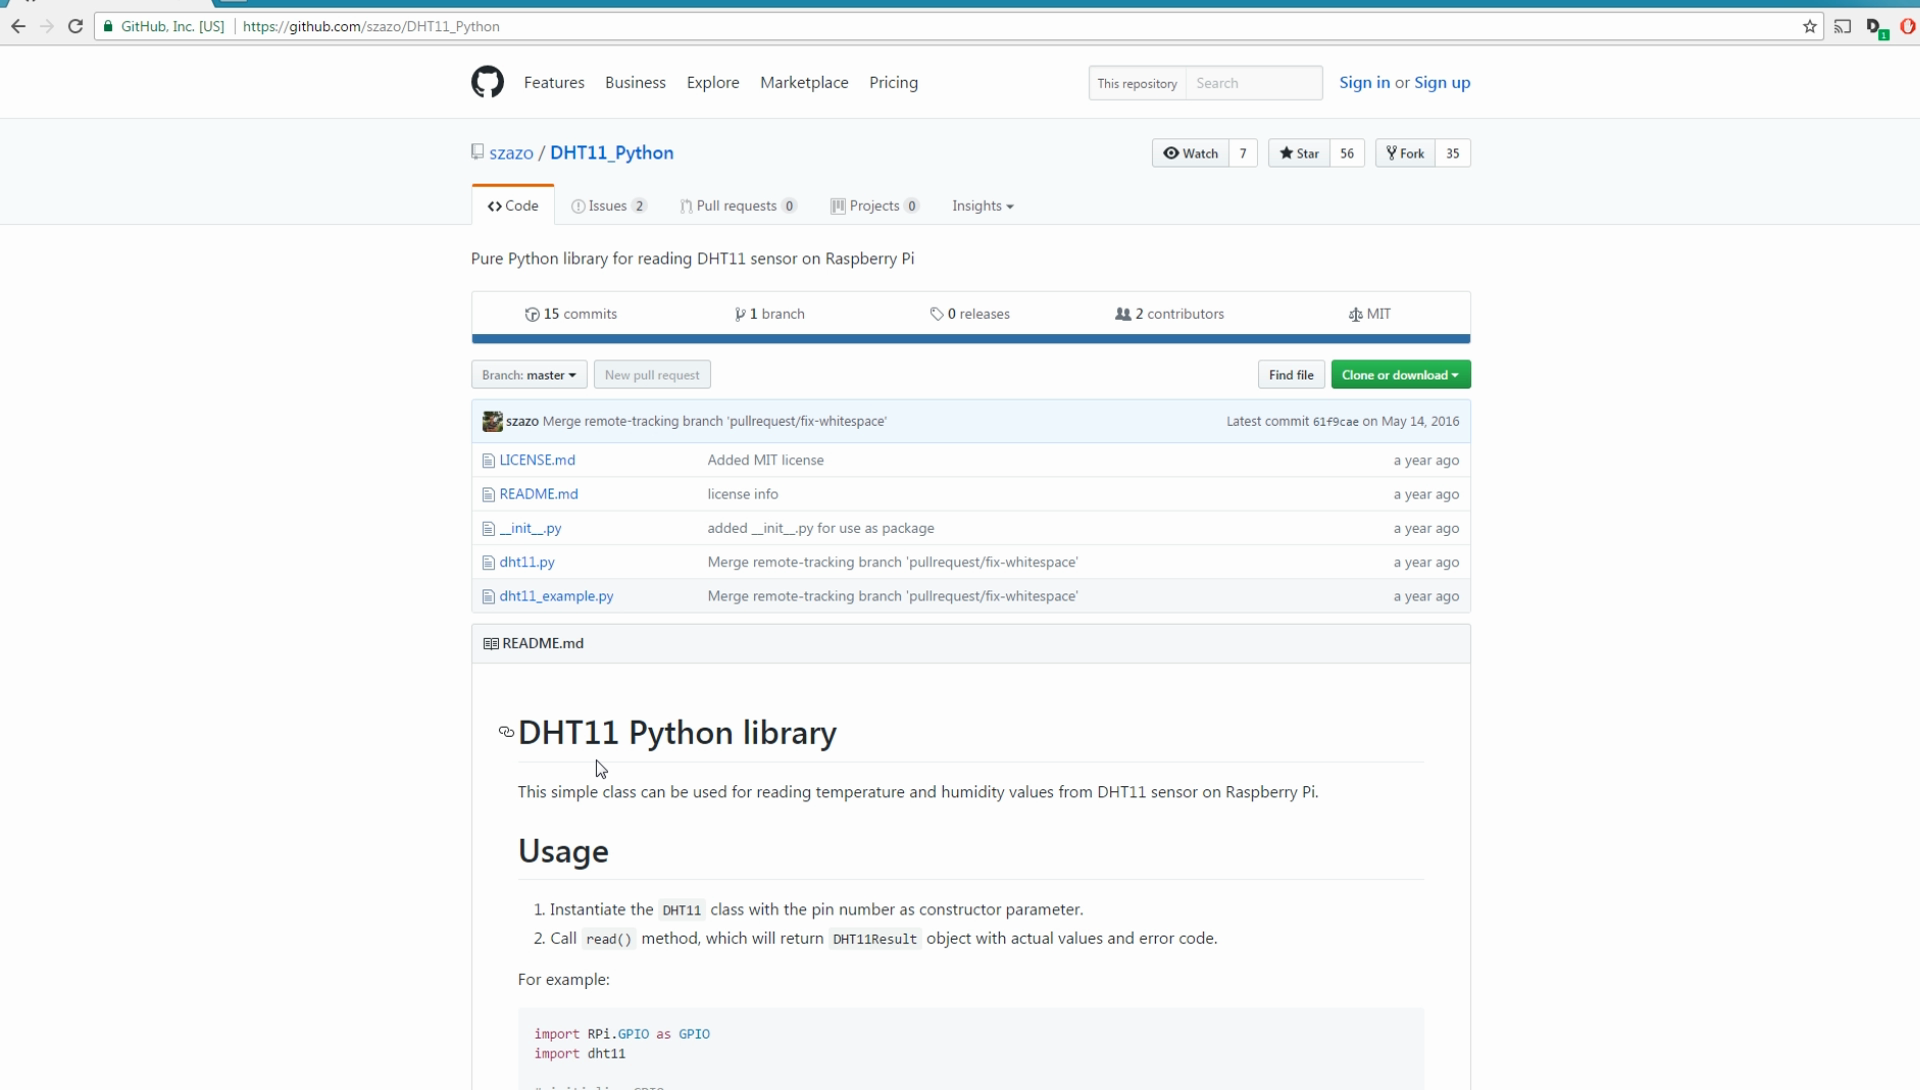This screenshot has height=1090, width=1920.
Task: Open Branch: master dropdown
Action: pyautogui.click(x=529, y=375)
